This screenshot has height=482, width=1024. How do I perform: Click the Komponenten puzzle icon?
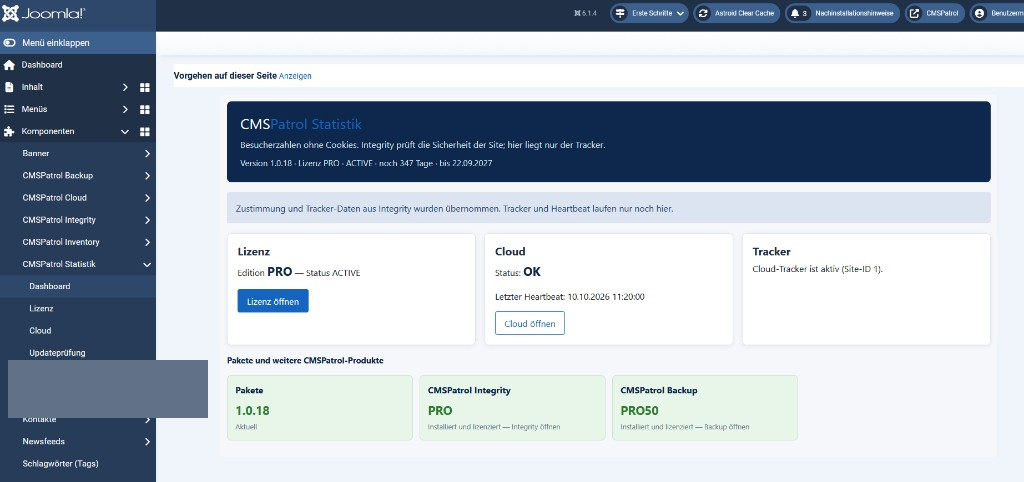point(9,131)
